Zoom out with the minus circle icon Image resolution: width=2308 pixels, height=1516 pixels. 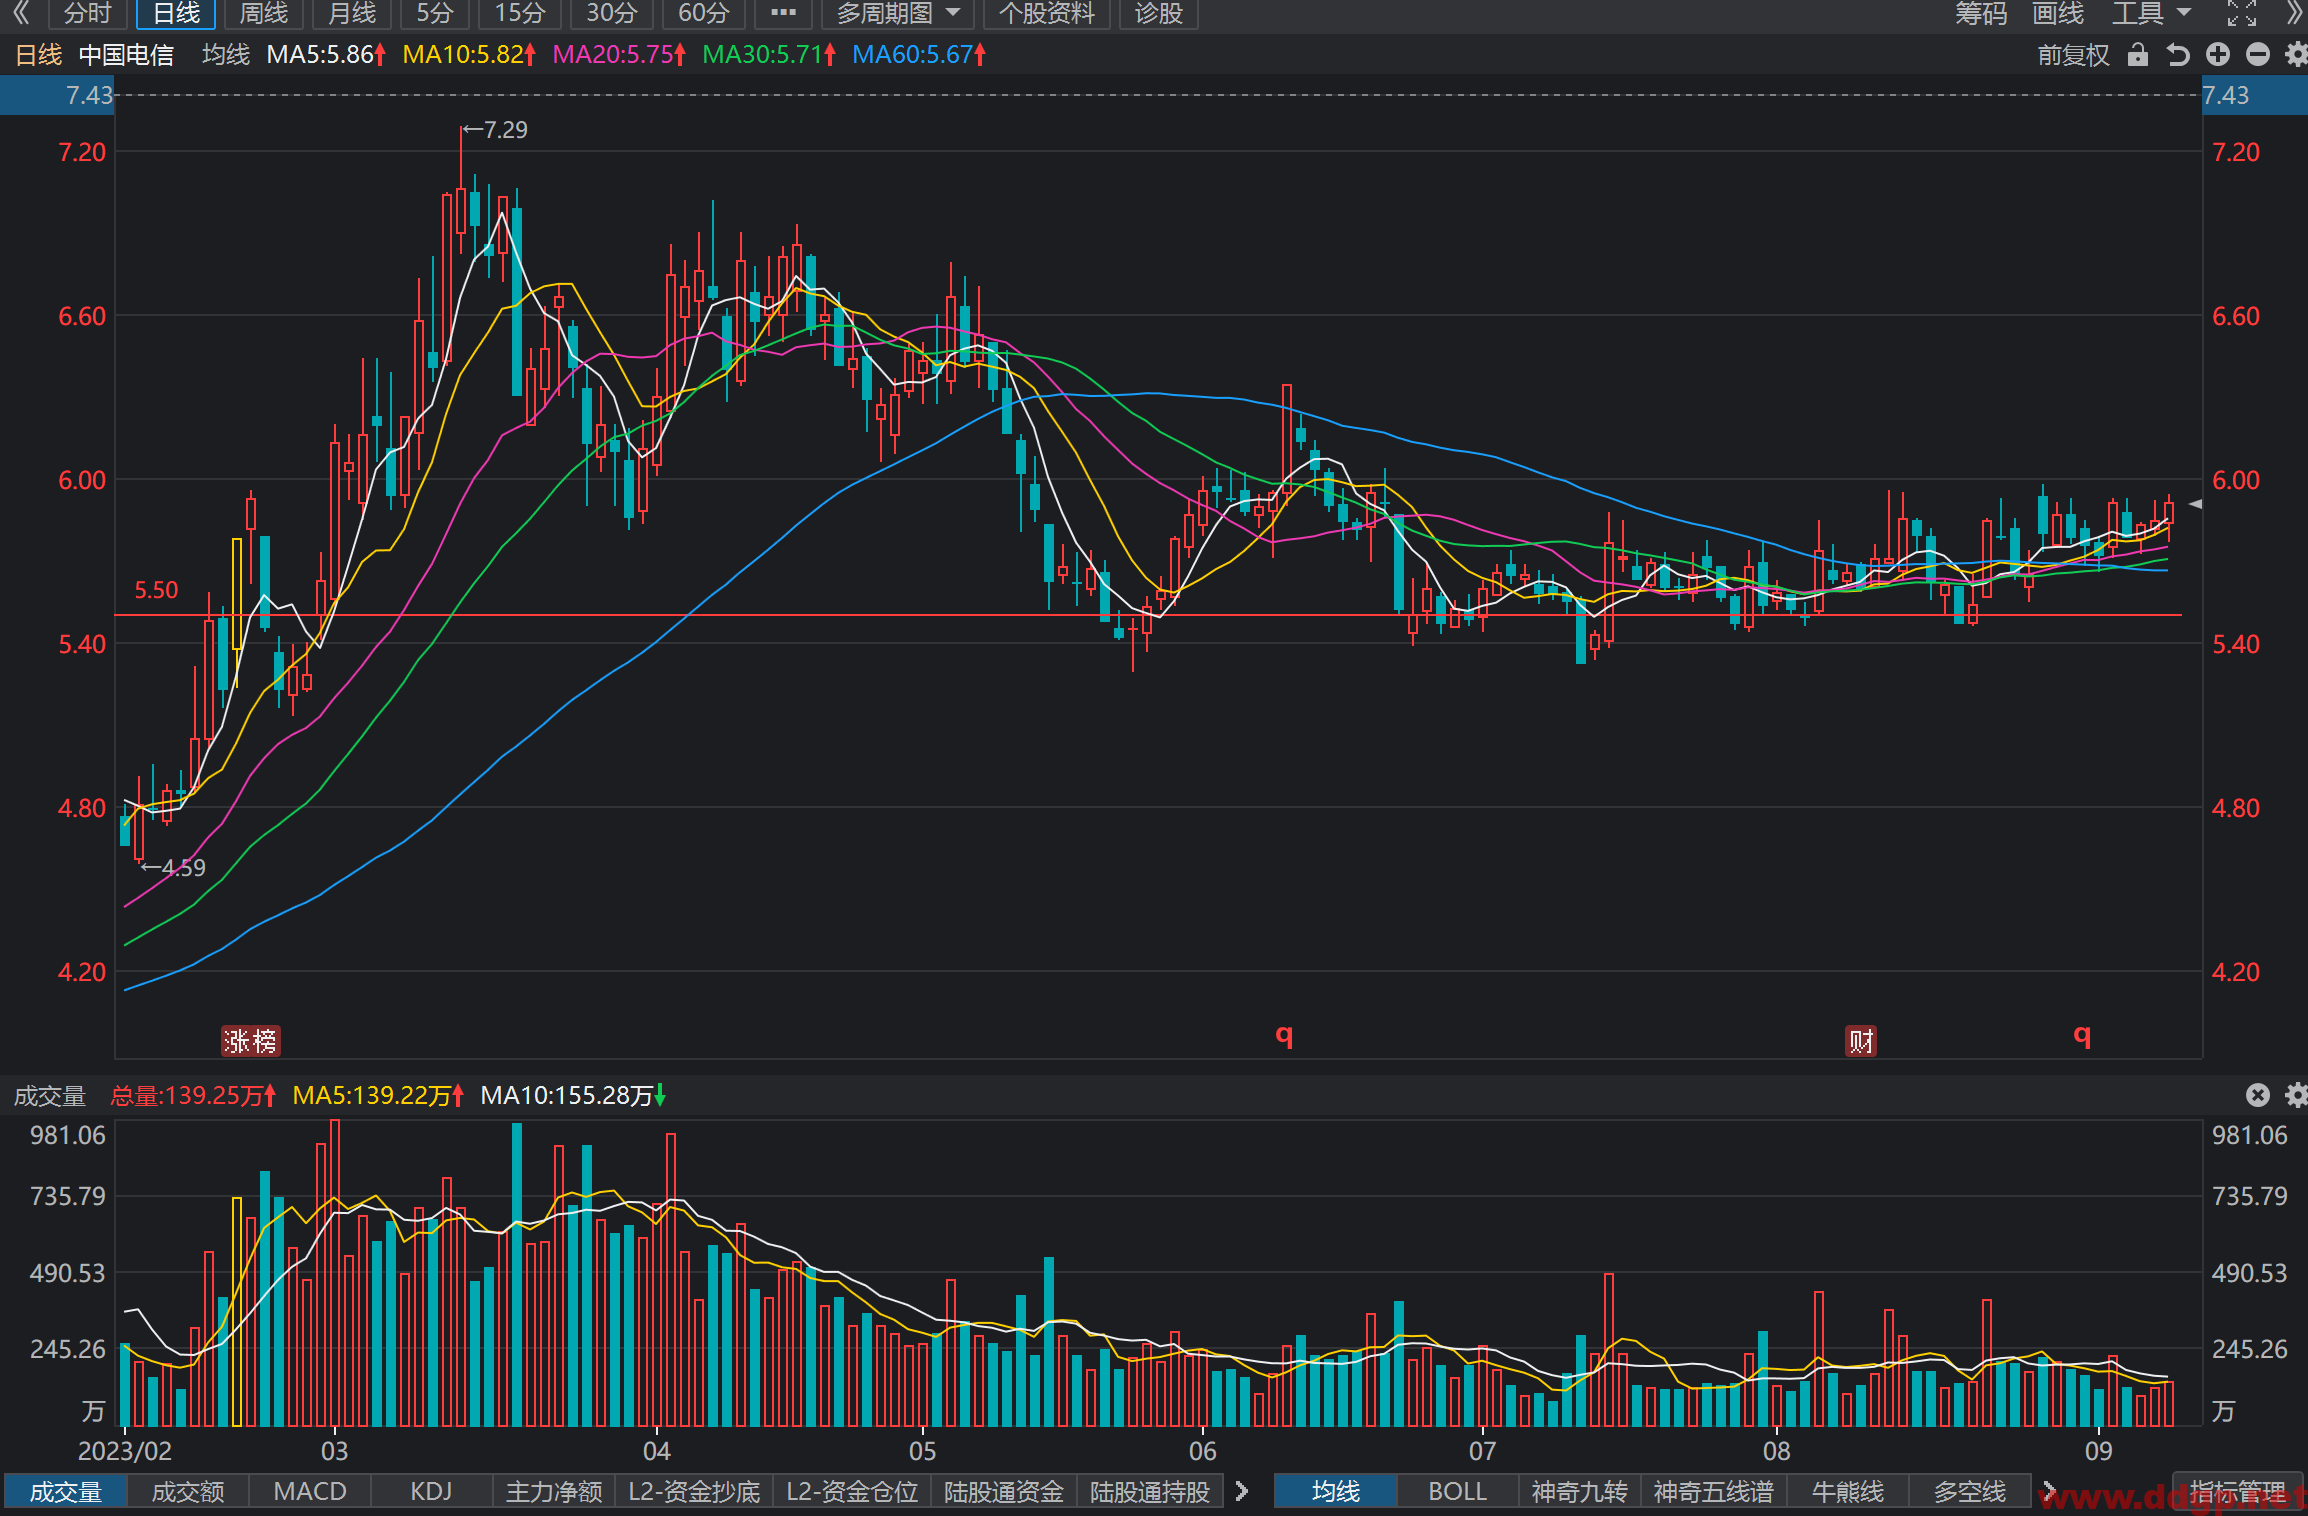click(x=2258, y=54)
